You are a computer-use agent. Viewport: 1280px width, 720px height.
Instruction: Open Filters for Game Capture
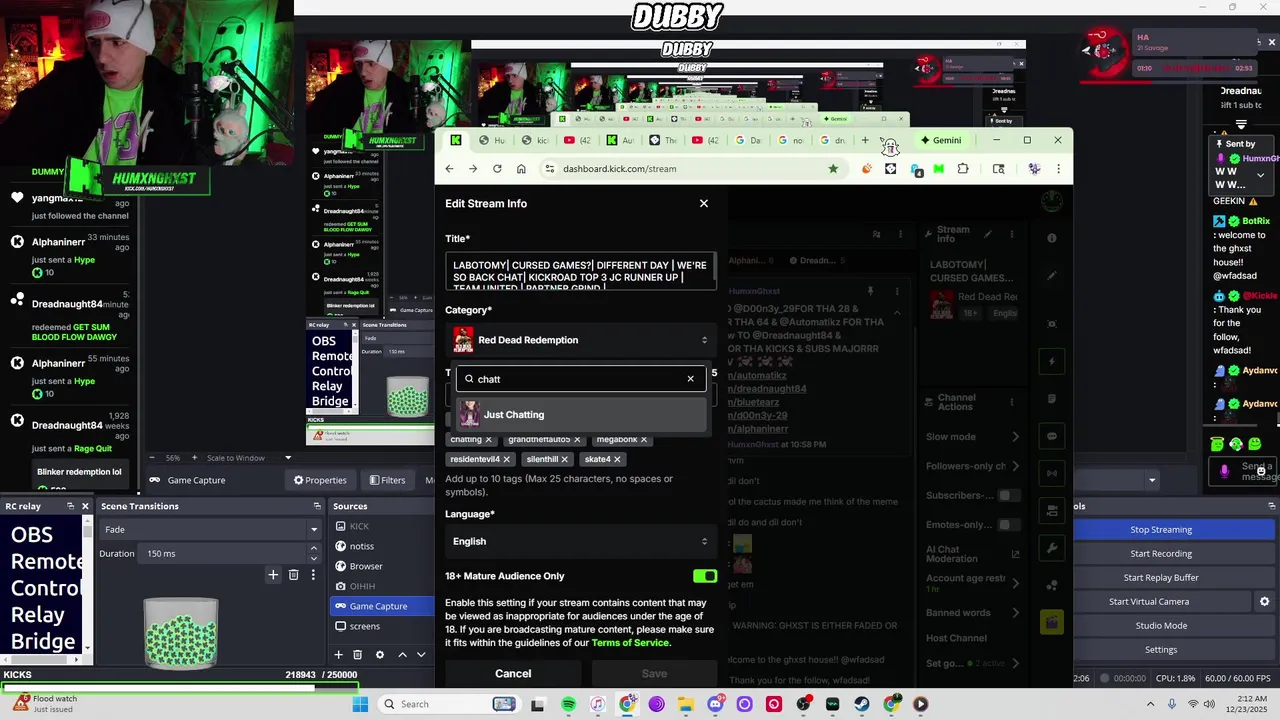click(x=387, y=480)
